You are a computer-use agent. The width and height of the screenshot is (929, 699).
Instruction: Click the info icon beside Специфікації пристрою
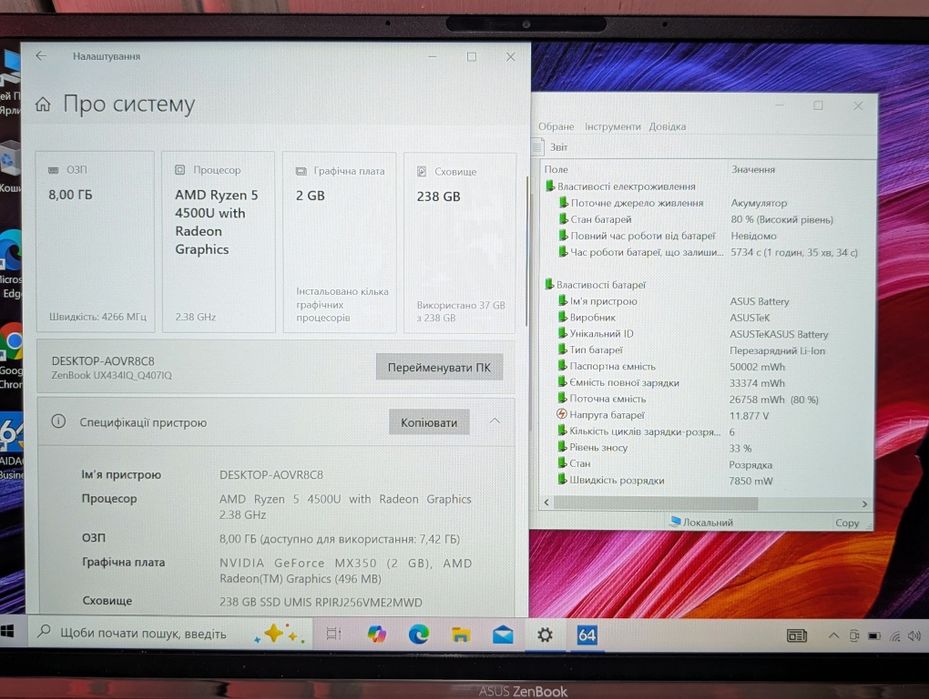(x=58, y=422)
